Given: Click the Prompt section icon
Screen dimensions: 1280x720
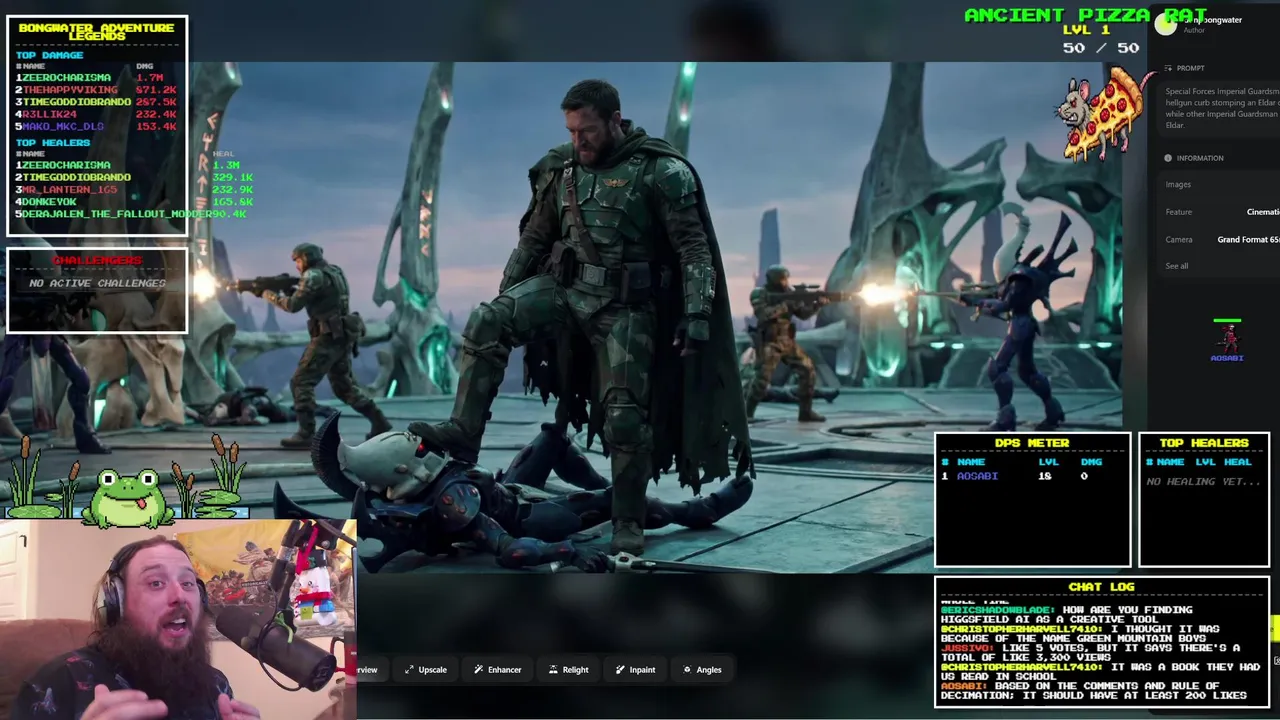Looking at the screenshot, I should (1168, 68).
